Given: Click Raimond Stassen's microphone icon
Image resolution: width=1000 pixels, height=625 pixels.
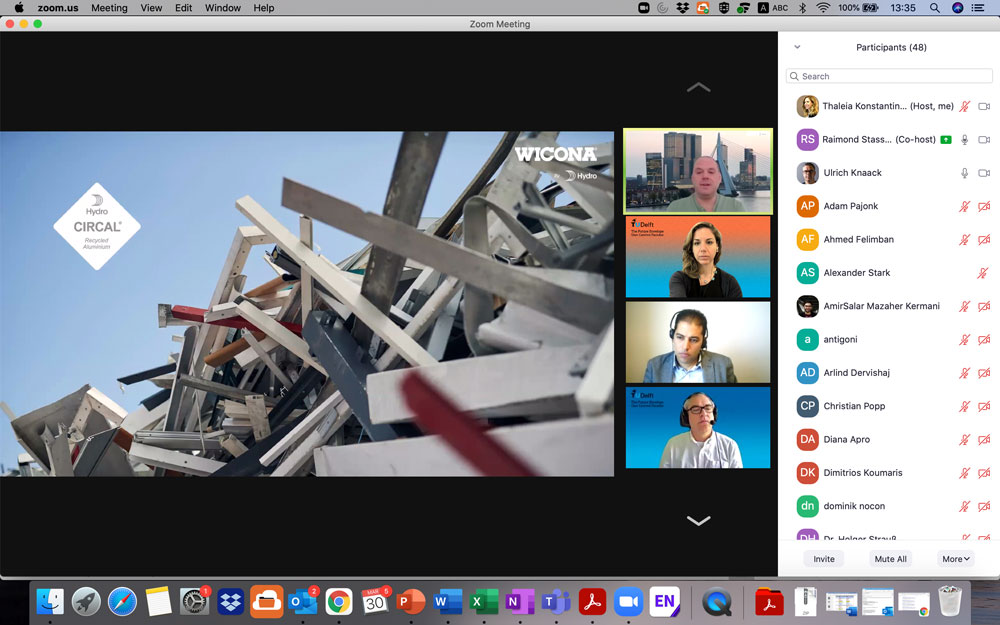Looking at the screenshot, I should 964,140.
